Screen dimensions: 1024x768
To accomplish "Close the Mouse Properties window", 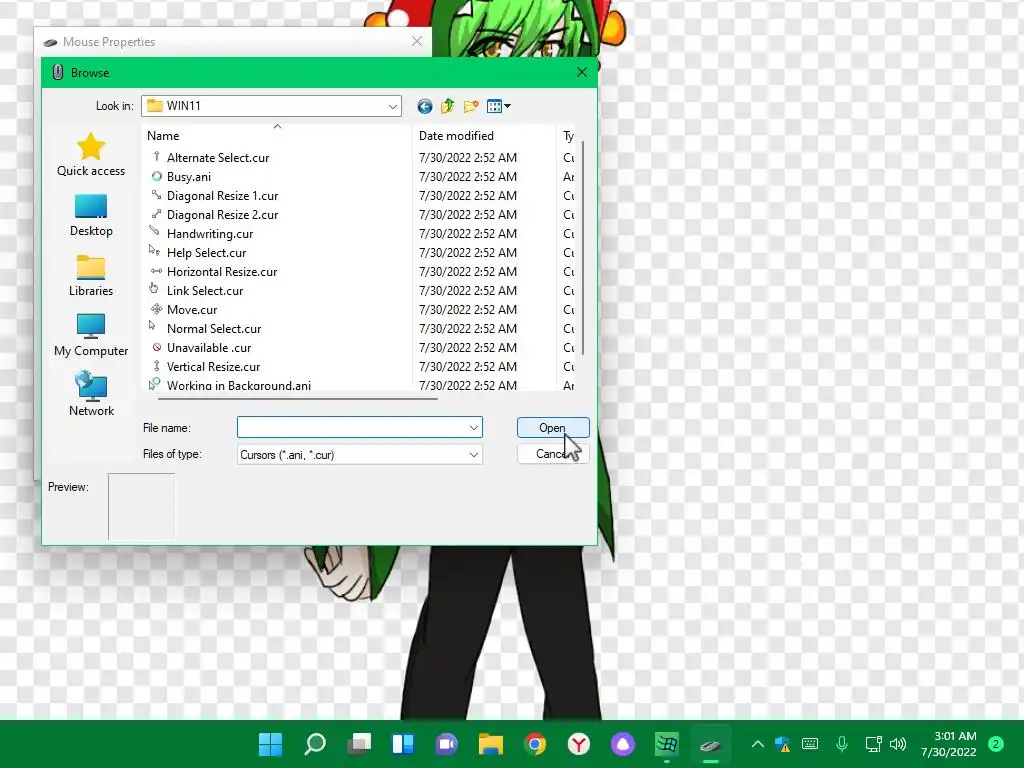I will (417, 41).
